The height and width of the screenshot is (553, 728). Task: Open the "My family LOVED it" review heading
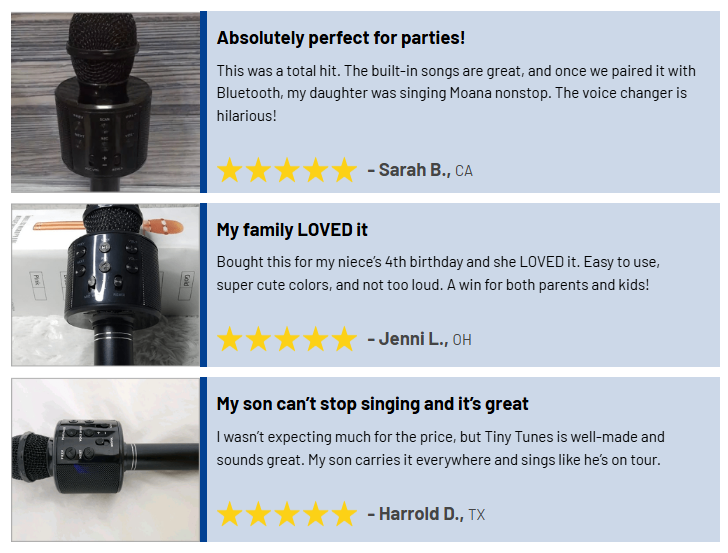click(x=292, y=230)
